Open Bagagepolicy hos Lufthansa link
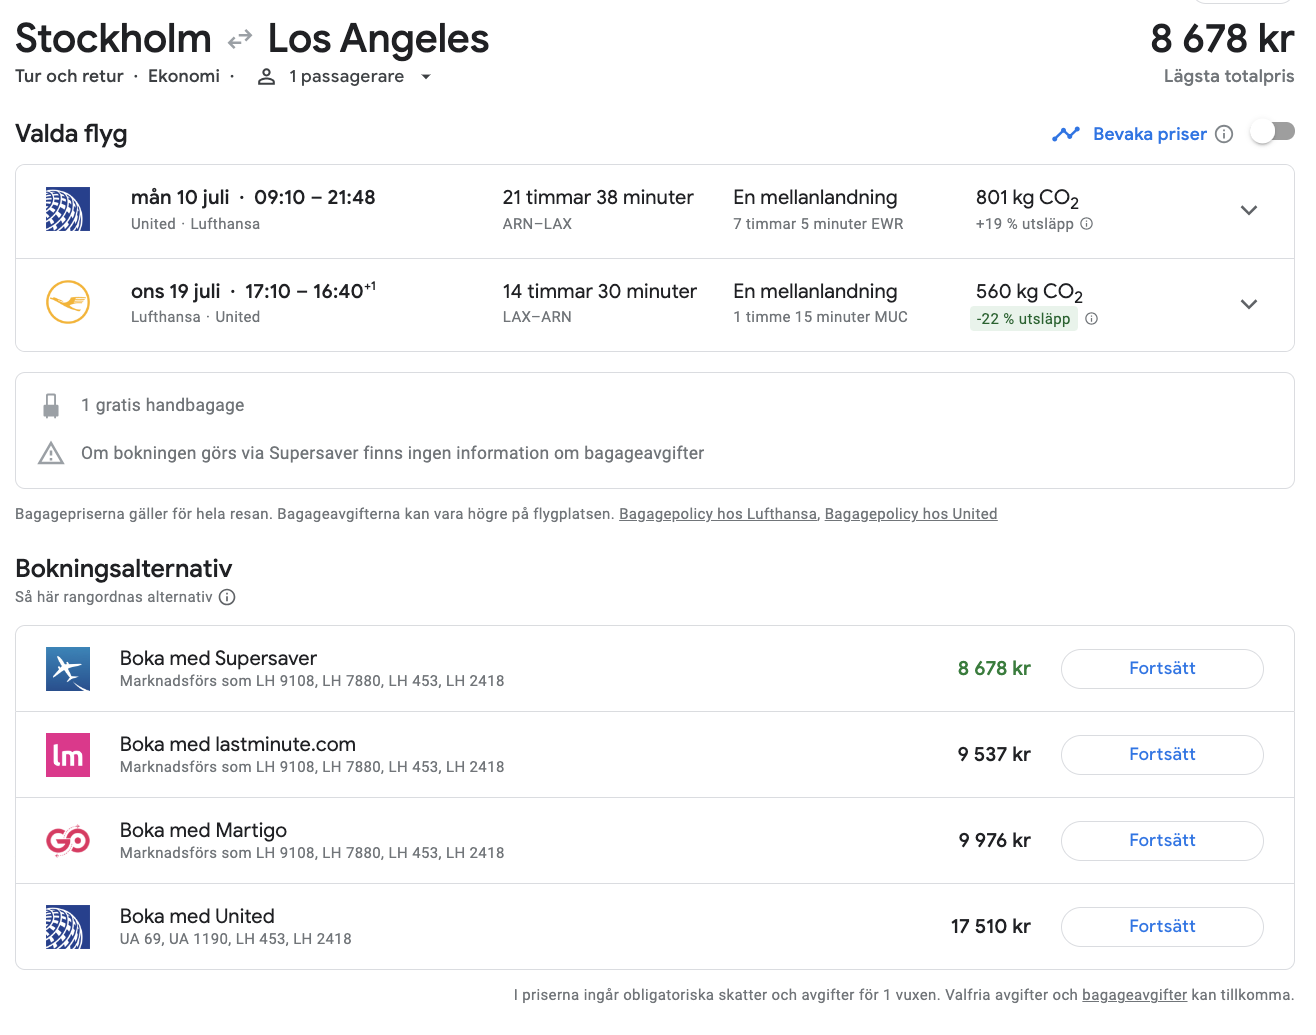 point(717,514)
